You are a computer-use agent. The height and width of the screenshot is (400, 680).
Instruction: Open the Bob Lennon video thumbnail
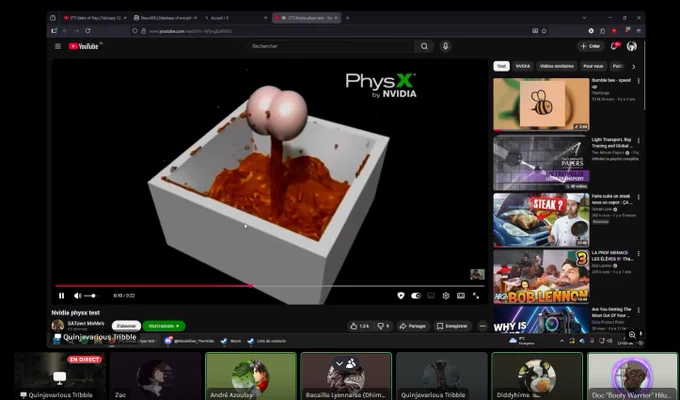541,276
